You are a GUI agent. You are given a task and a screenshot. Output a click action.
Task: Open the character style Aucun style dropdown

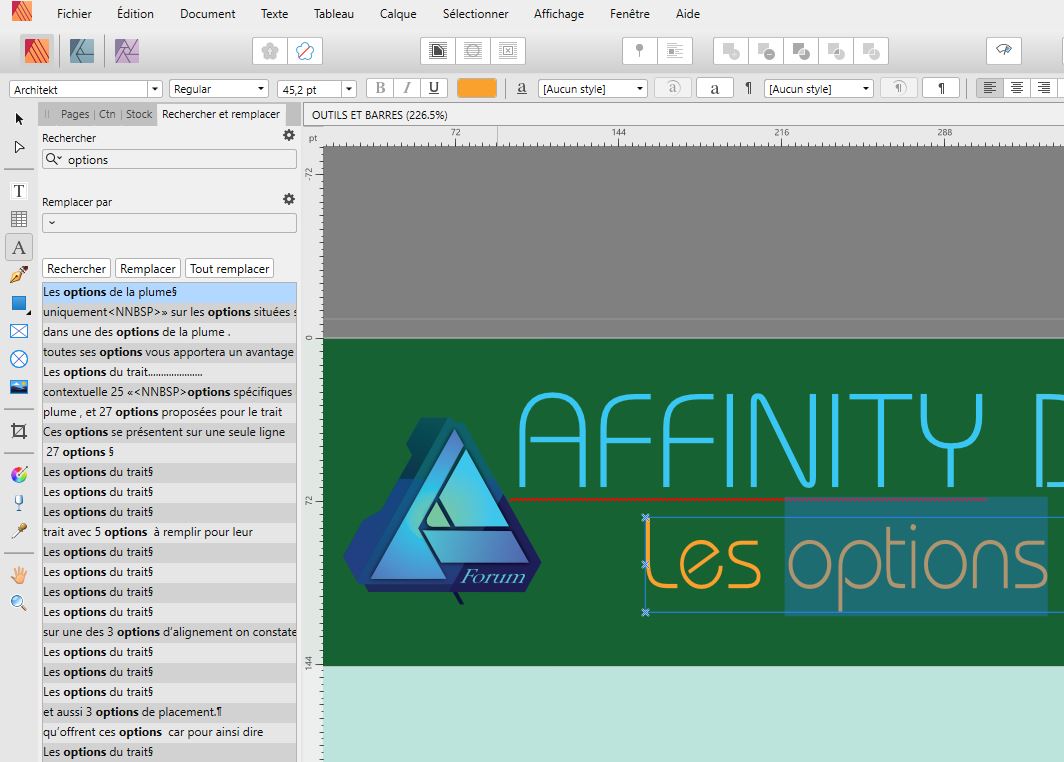point(592,89)
